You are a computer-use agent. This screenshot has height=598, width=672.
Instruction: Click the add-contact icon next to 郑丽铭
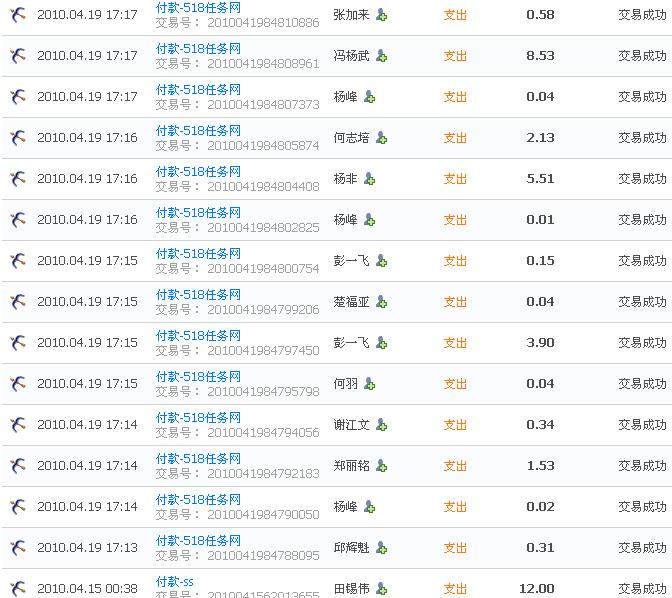(x=381, y=466)
